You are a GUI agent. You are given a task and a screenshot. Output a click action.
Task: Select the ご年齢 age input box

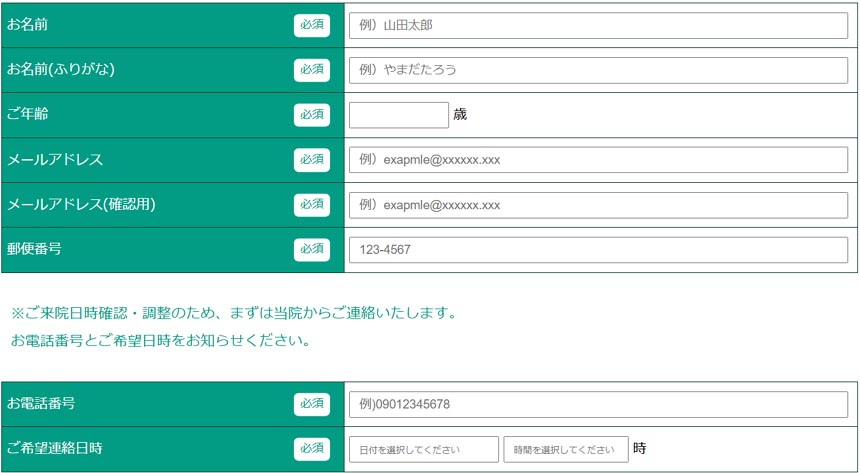point(399,115)
